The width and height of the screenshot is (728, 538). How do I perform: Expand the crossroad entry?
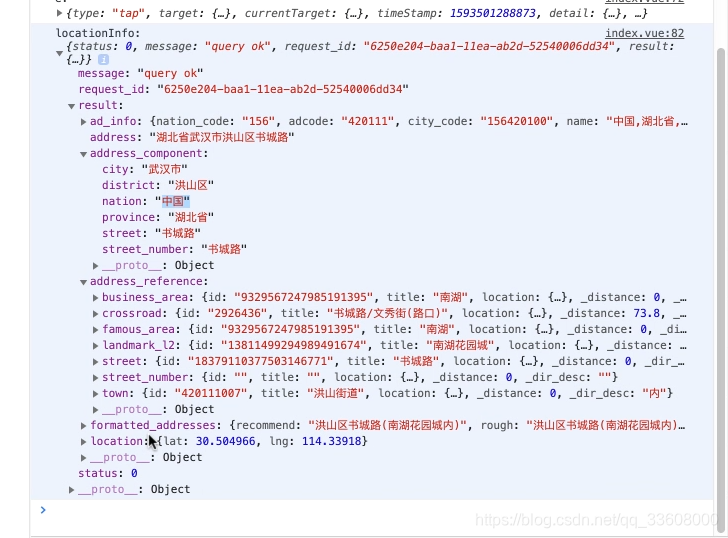[96, 314]
